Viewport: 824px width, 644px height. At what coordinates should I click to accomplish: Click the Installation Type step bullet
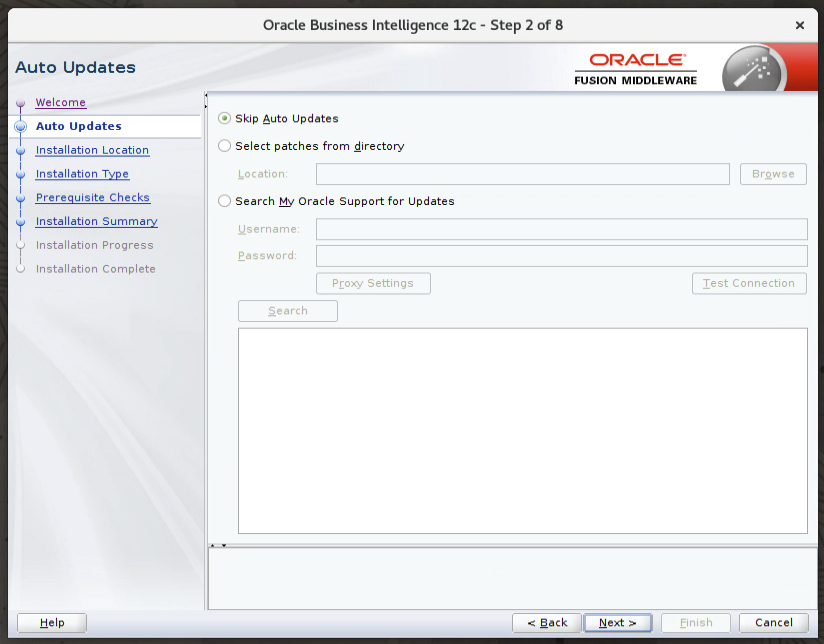(x=20, y=174)
